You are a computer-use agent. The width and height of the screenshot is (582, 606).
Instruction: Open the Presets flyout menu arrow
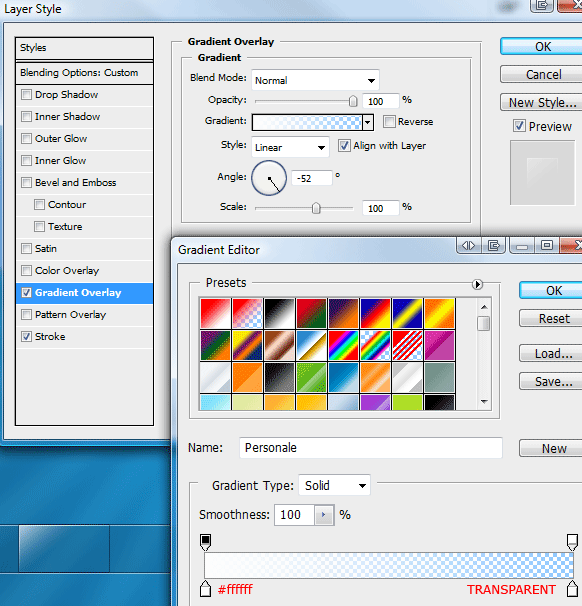[477, 284]
